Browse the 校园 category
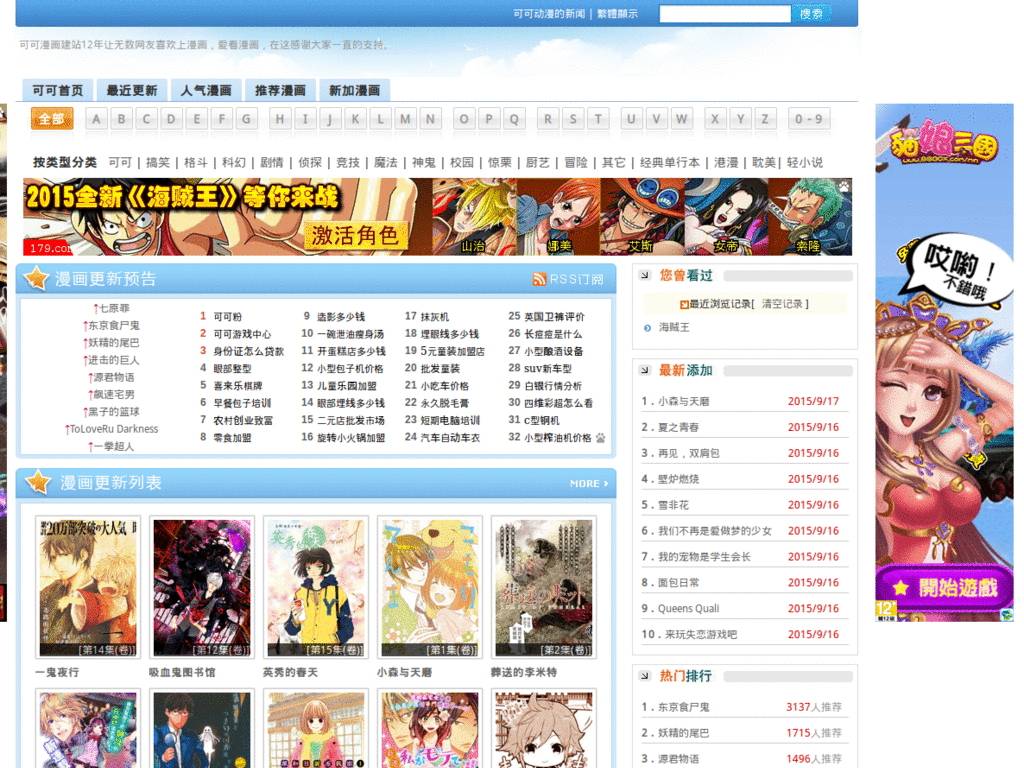 click(461, 162)
